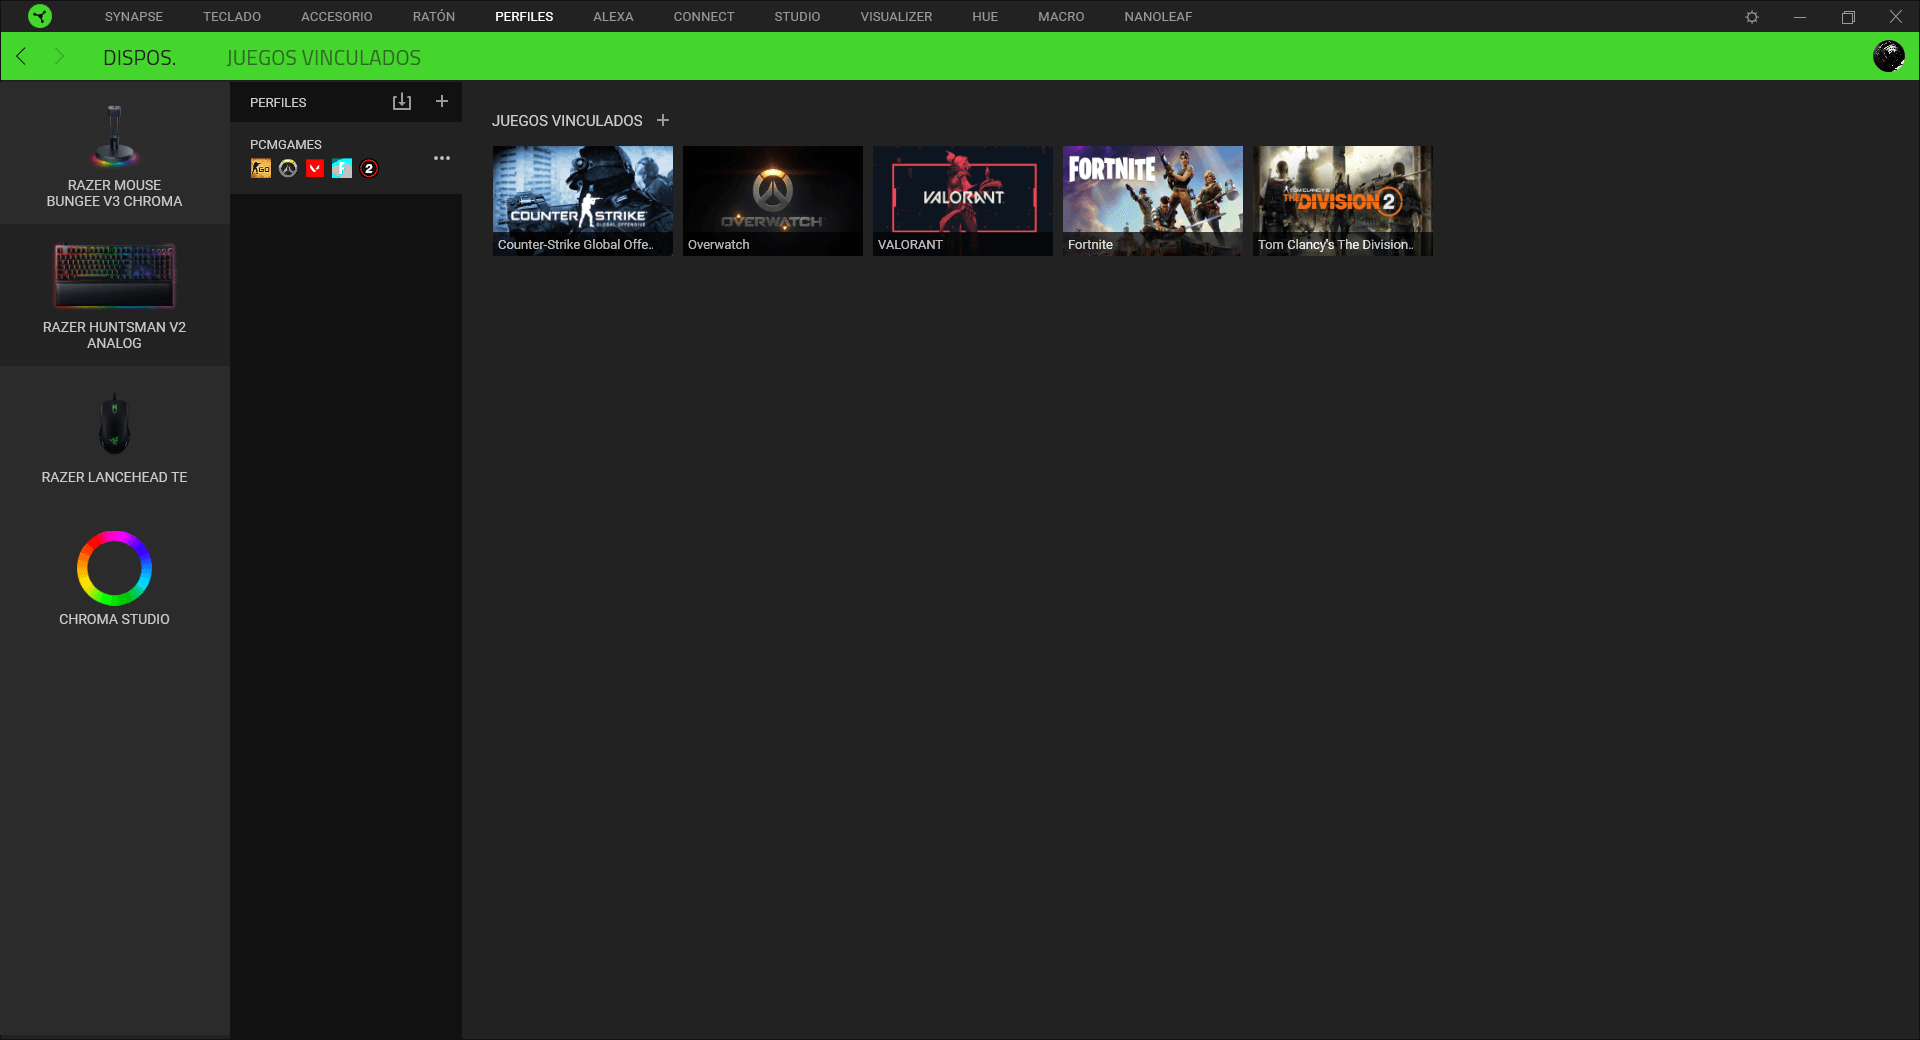Open the Fortnite game thumbnail
This screenshot has height=1040, width=1920.
pyautogui.click(x=1153, y=201)
